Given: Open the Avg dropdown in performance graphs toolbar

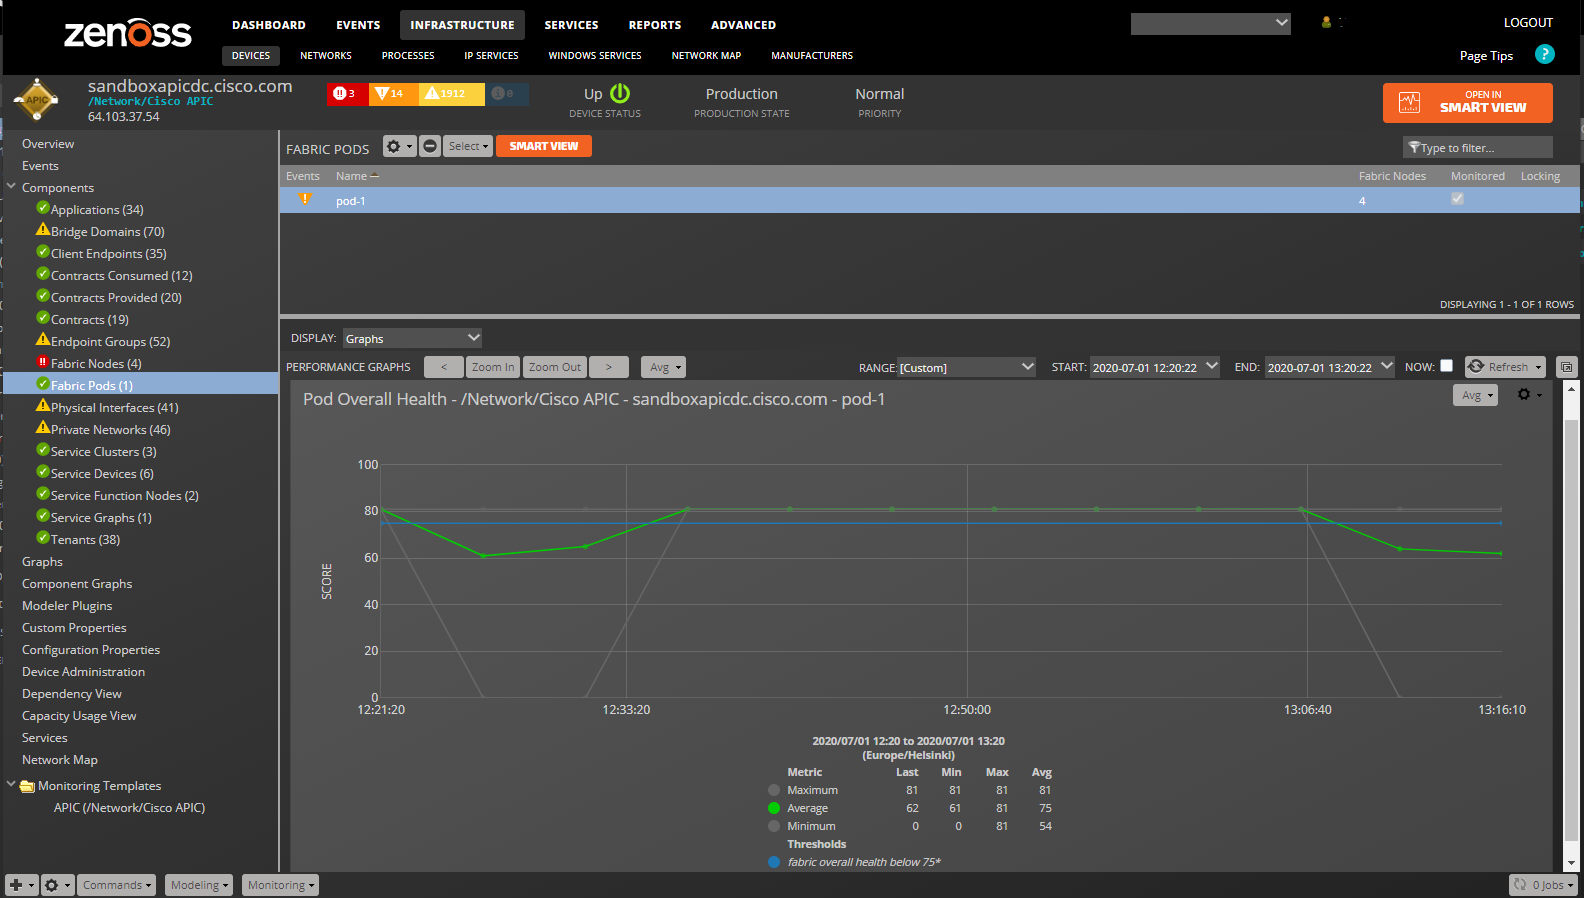Looking at the screenshot, I should pos(664,367).
